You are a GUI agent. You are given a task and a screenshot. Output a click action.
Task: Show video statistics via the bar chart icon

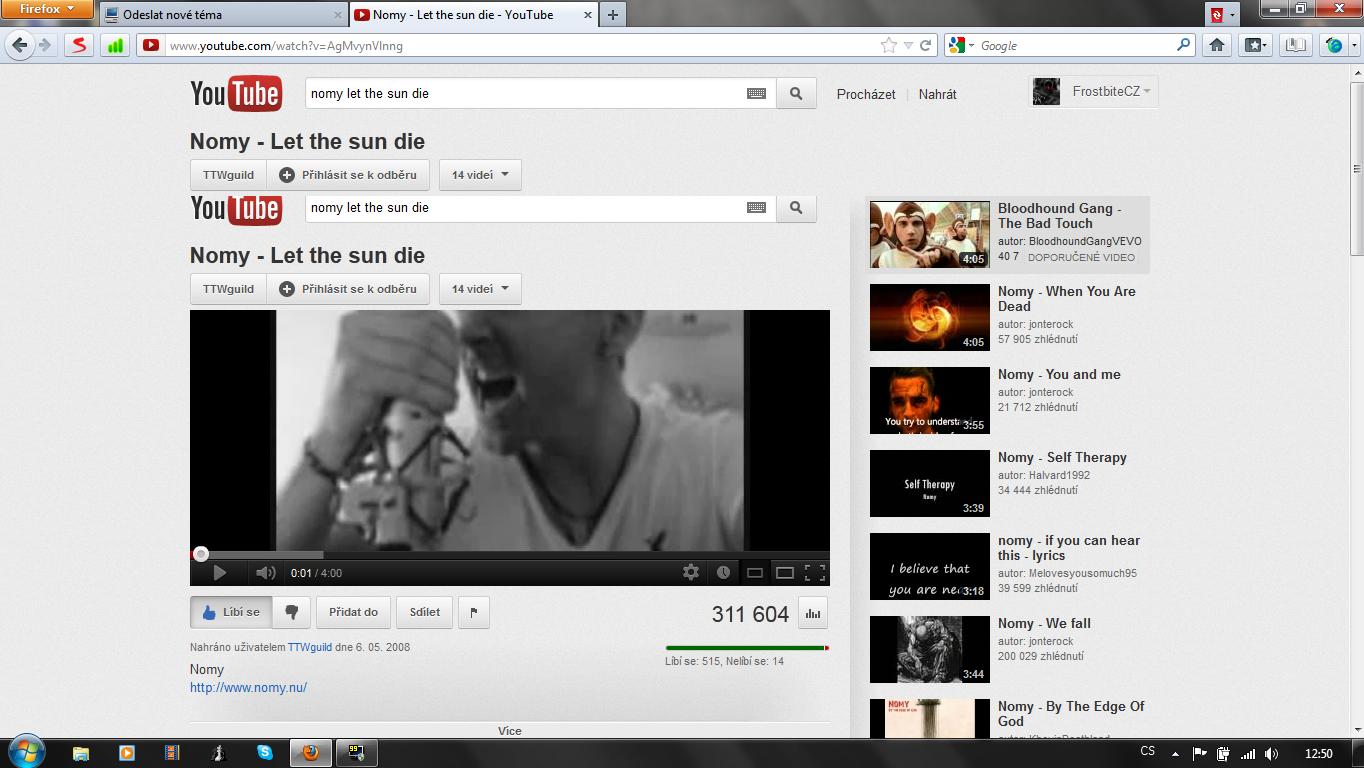coord(813,614)
